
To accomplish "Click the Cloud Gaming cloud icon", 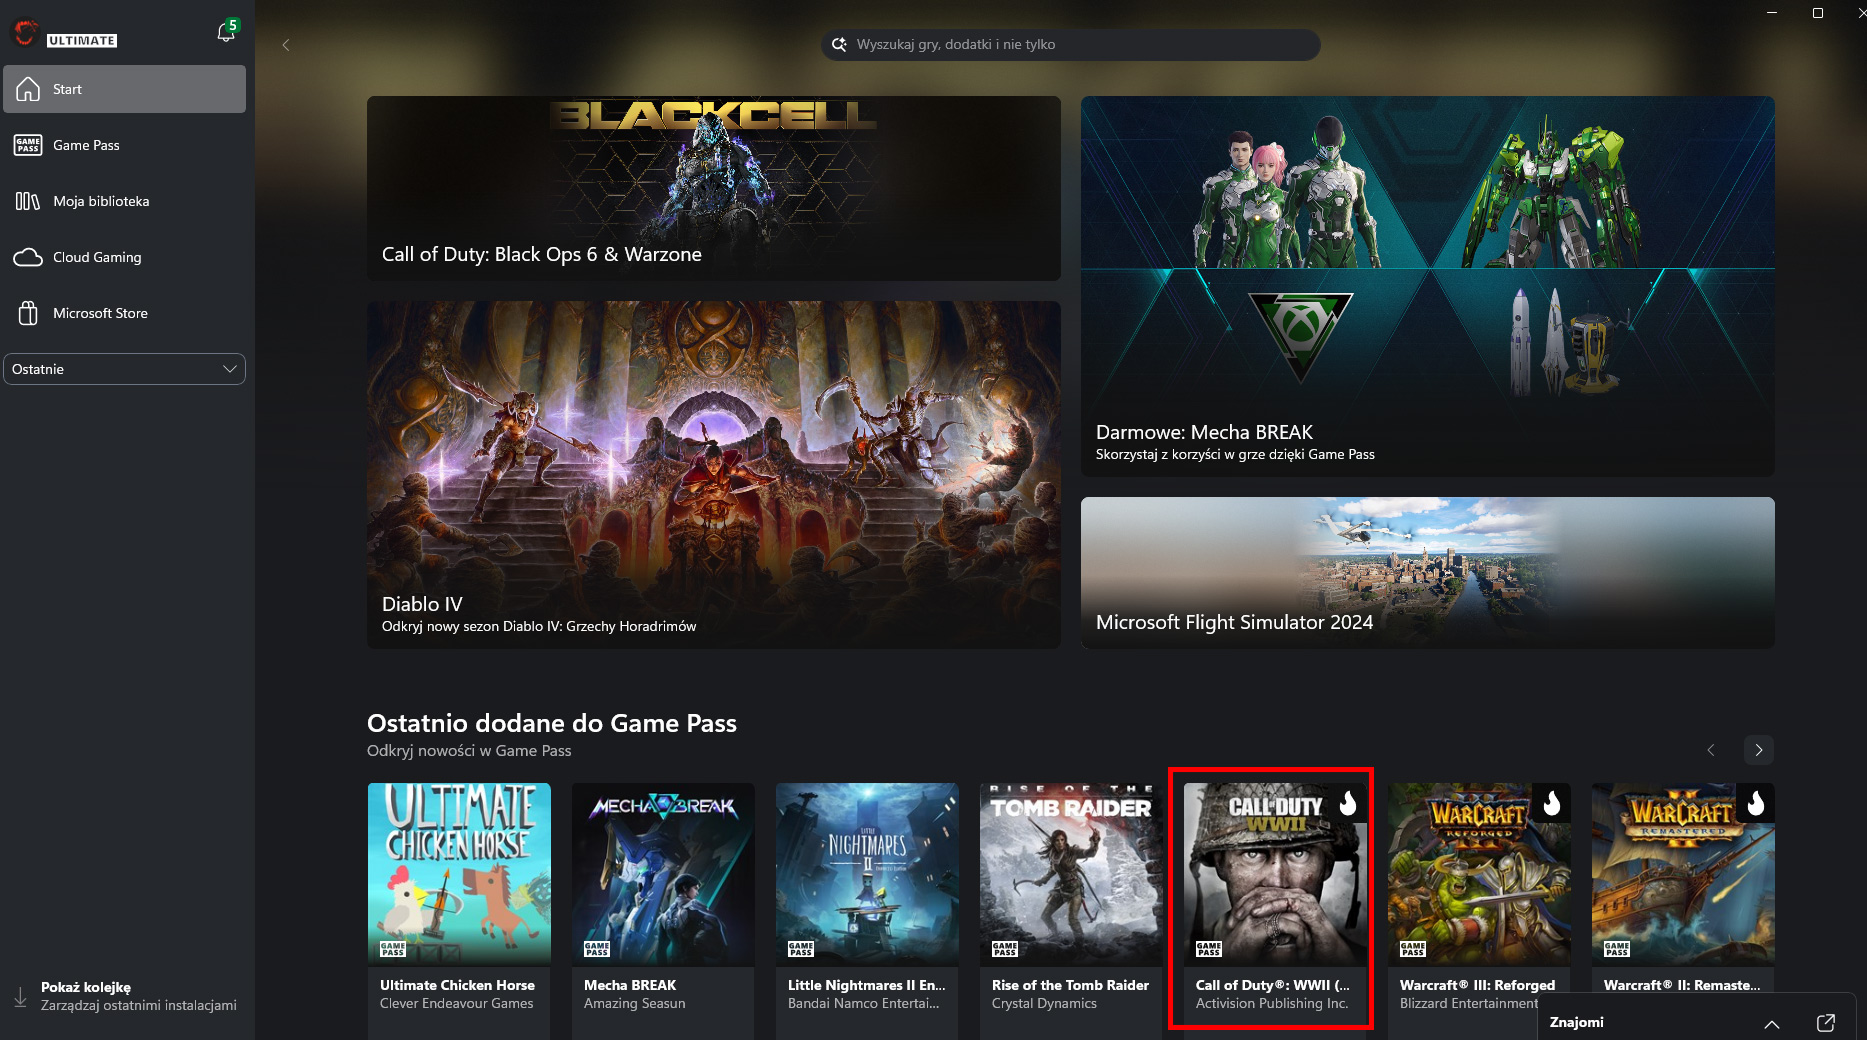I will click(x=28, y=257).
